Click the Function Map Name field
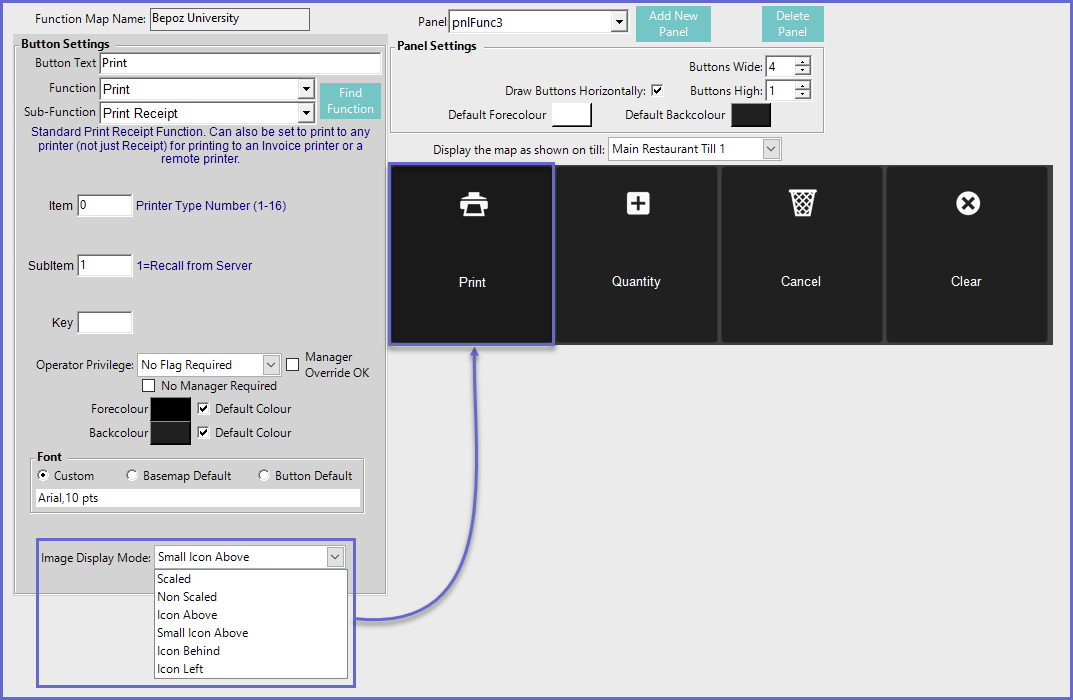The height and width of the screenshot is (700, 1073). pos(229,18)
